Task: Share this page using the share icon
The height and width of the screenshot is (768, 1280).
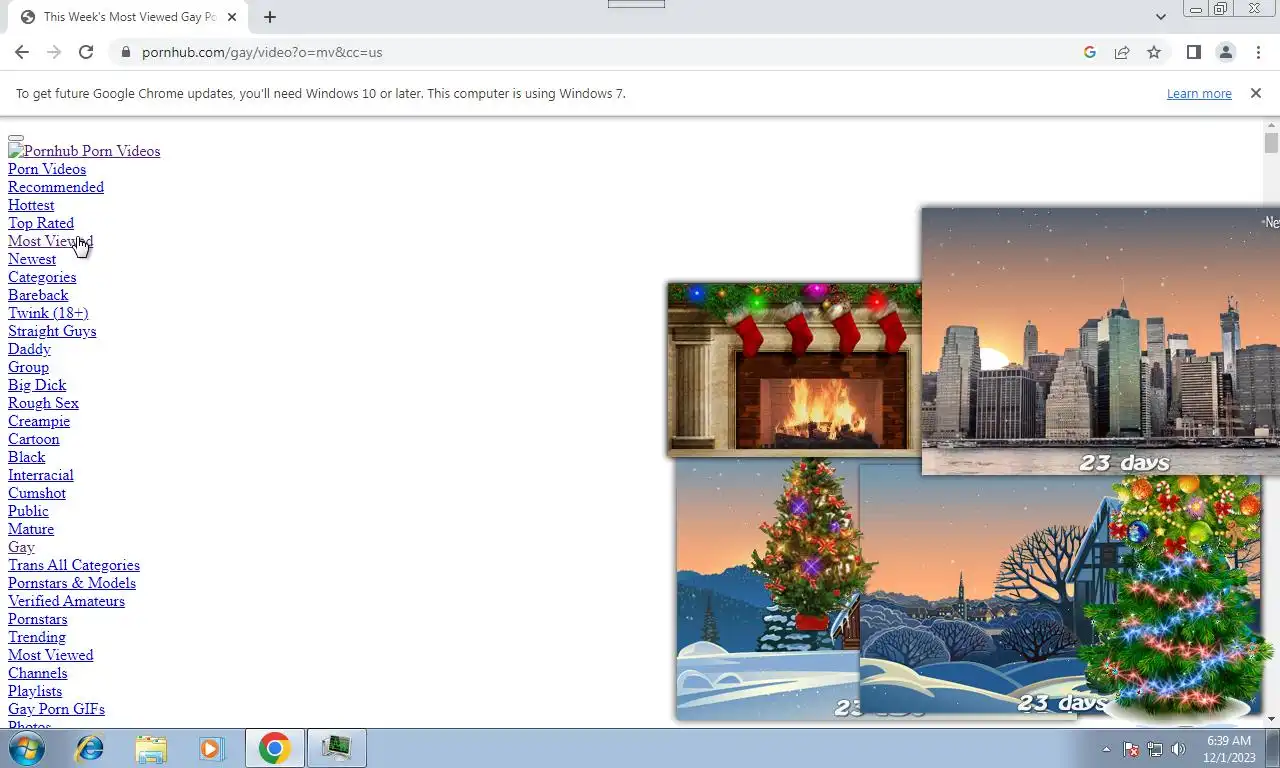Action: 1122,52
